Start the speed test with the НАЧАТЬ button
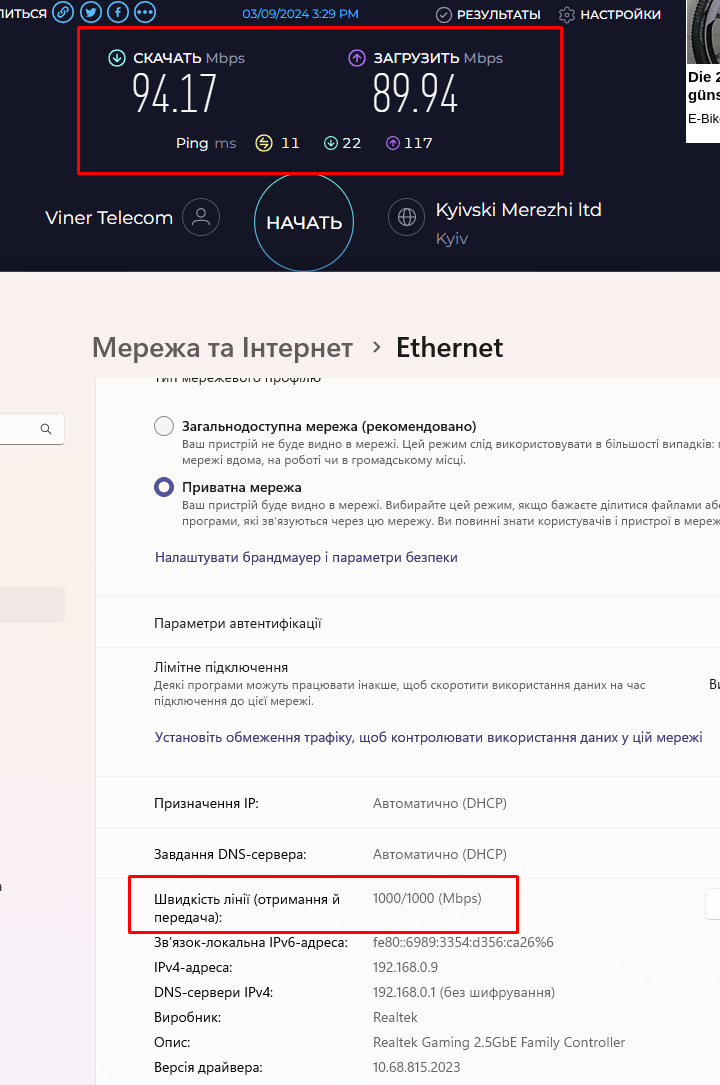This screenshot has height=1085, width=720. pos(304,222)
